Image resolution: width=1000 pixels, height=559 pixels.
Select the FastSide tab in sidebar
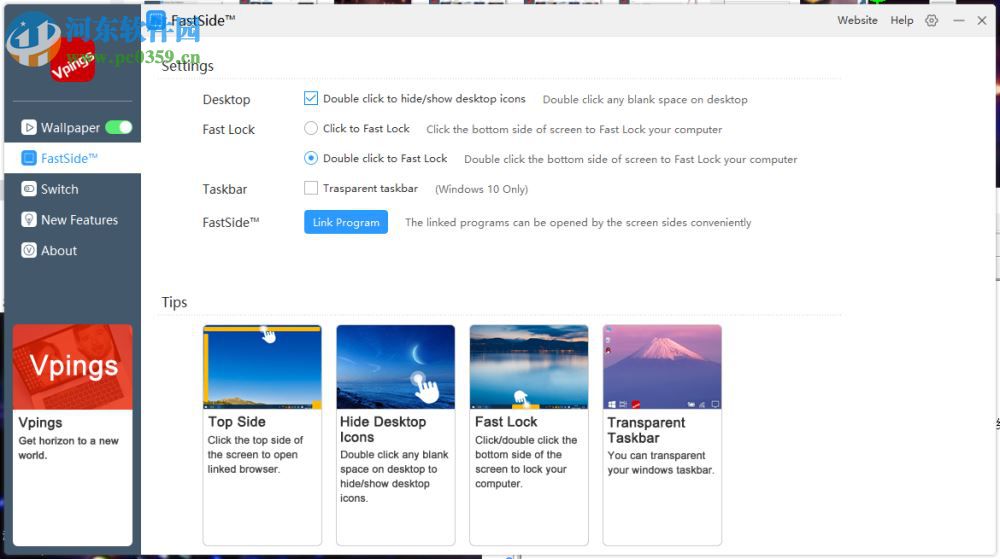click(72, 158)
